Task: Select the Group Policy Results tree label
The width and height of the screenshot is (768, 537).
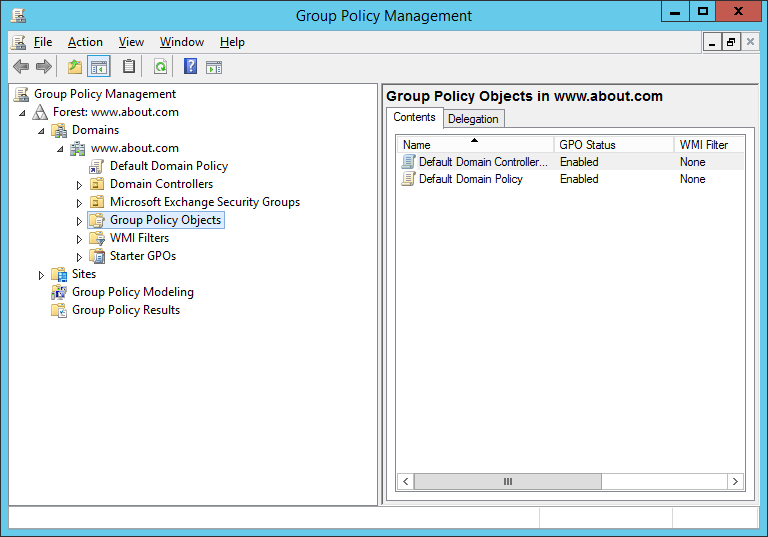Action: coord(126,311)
